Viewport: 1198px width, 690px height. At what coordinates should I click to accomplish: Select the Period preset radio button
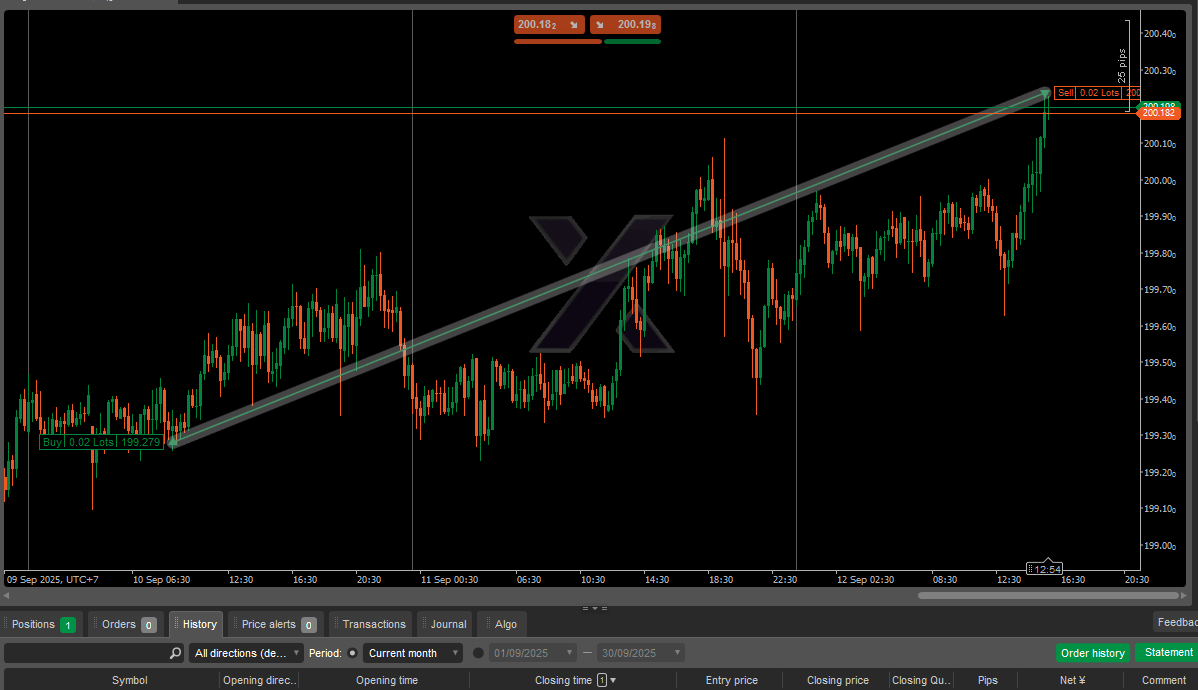pos(352,653)
